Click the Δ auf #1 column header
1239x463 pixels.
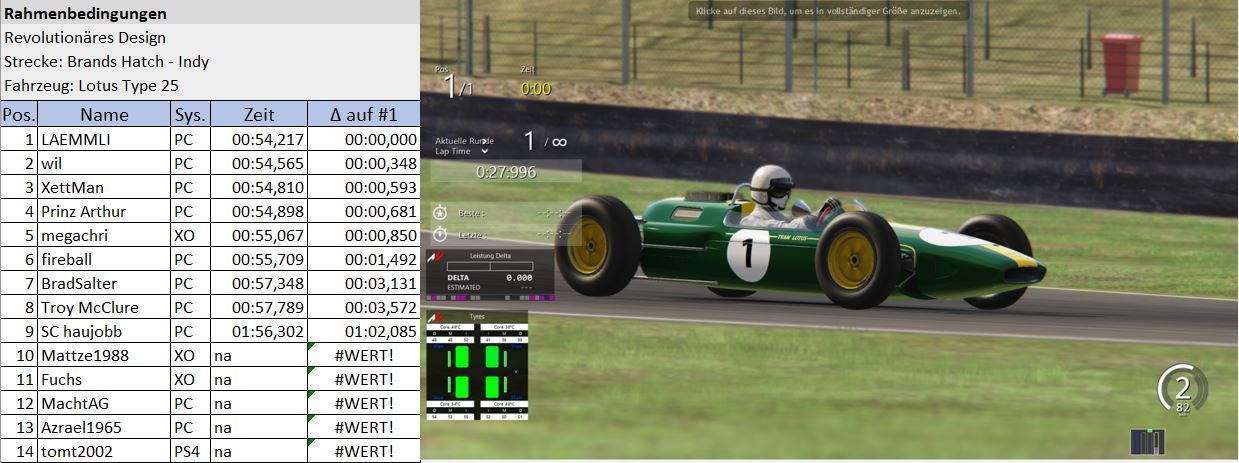tap(364, 114)
